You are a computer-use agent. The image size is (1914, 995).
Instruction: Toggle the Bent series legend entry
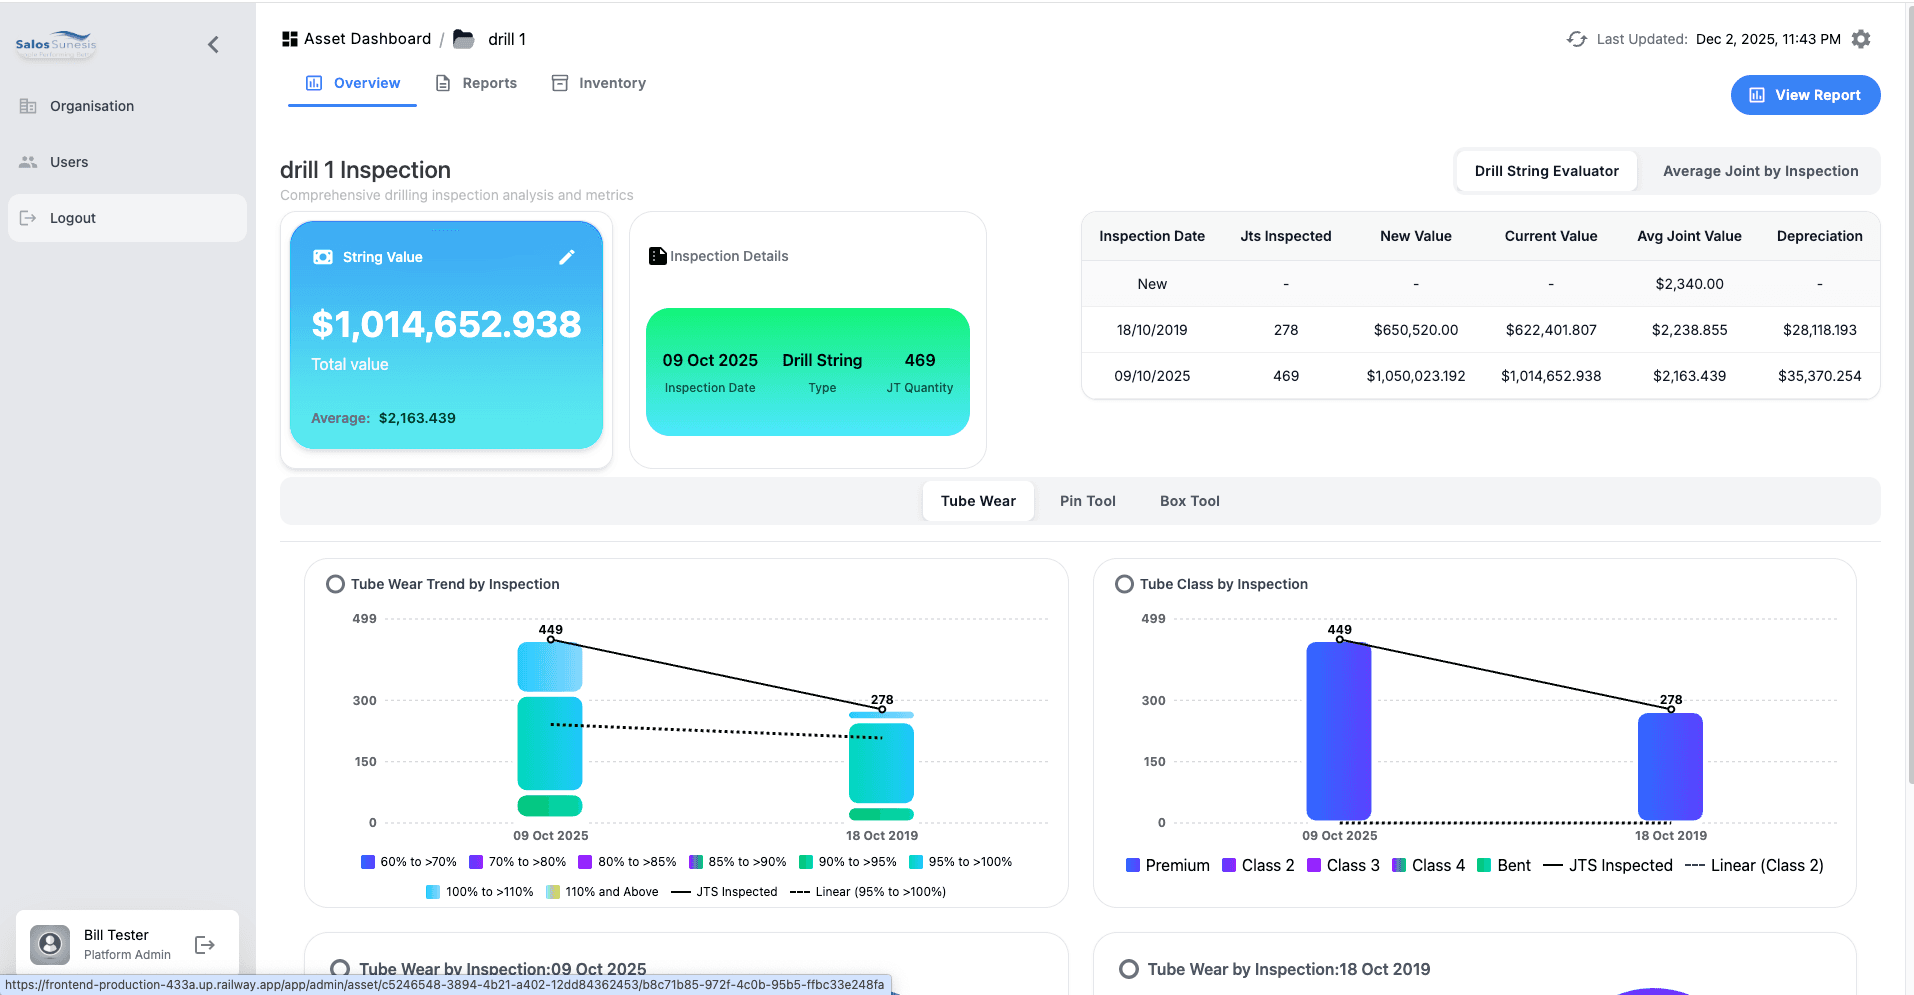tap(1503, 865)
